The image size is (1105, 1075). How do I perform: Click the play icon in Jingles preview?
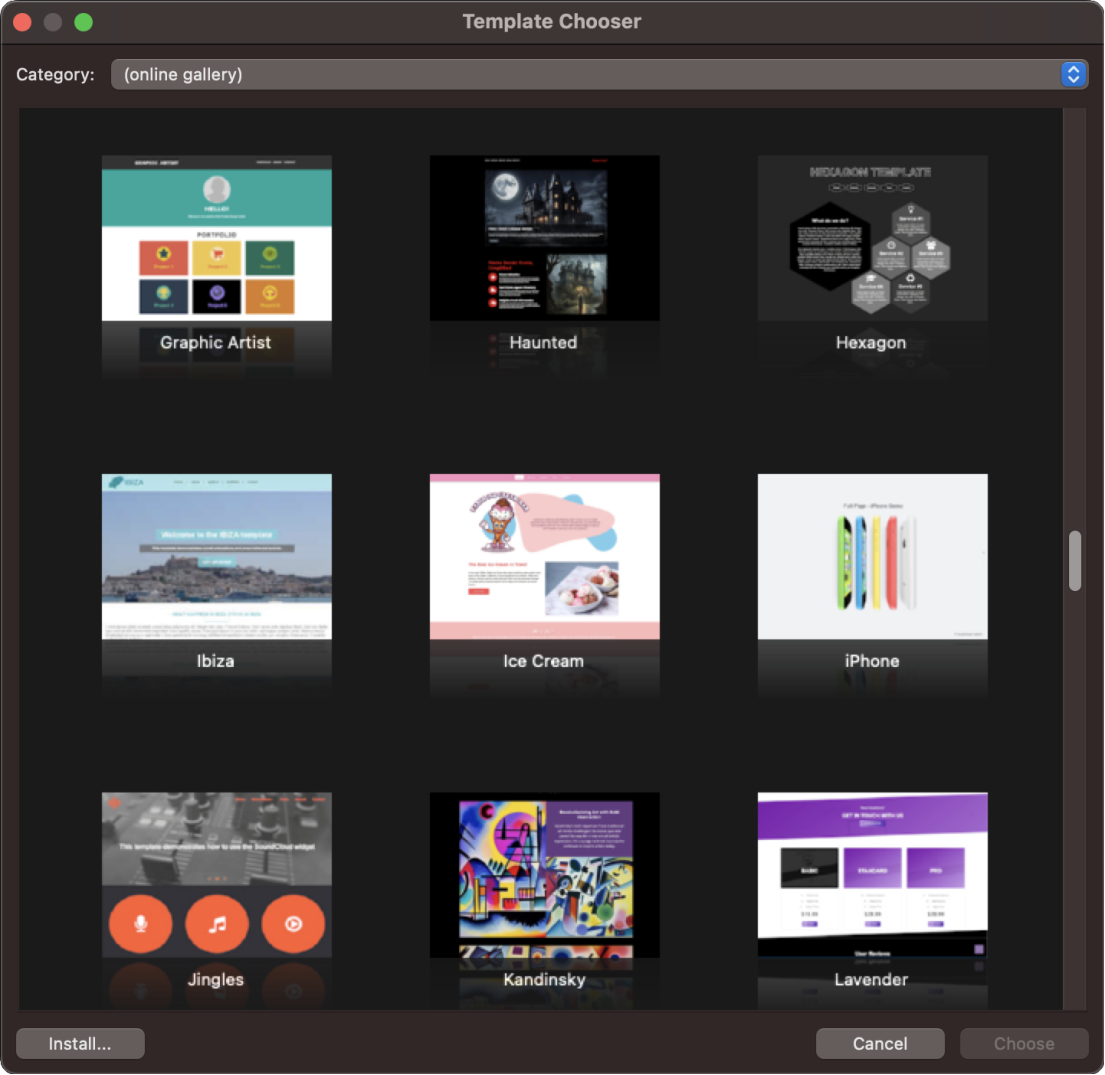293,923
